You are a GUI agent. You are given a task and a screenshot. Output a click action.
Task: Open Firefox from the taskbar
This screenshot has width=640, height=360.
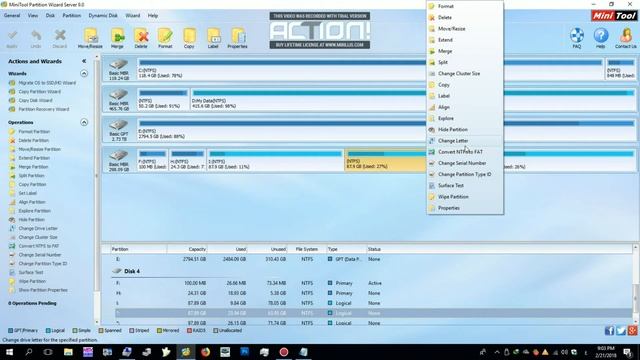pos(205,352)
